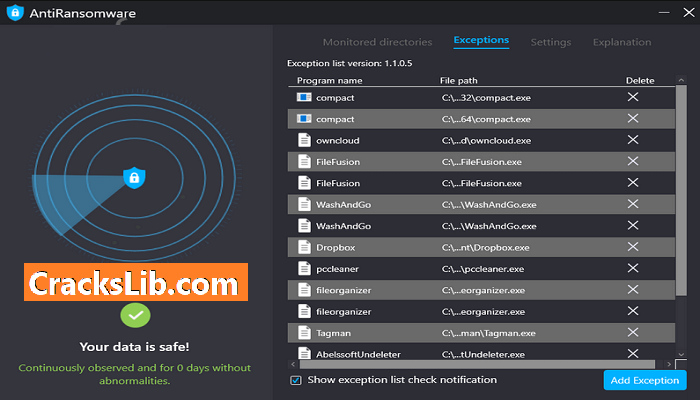This screenshot has height=400, width=700.
Task: Select the Dropbox program name
Action: (336, 247)
